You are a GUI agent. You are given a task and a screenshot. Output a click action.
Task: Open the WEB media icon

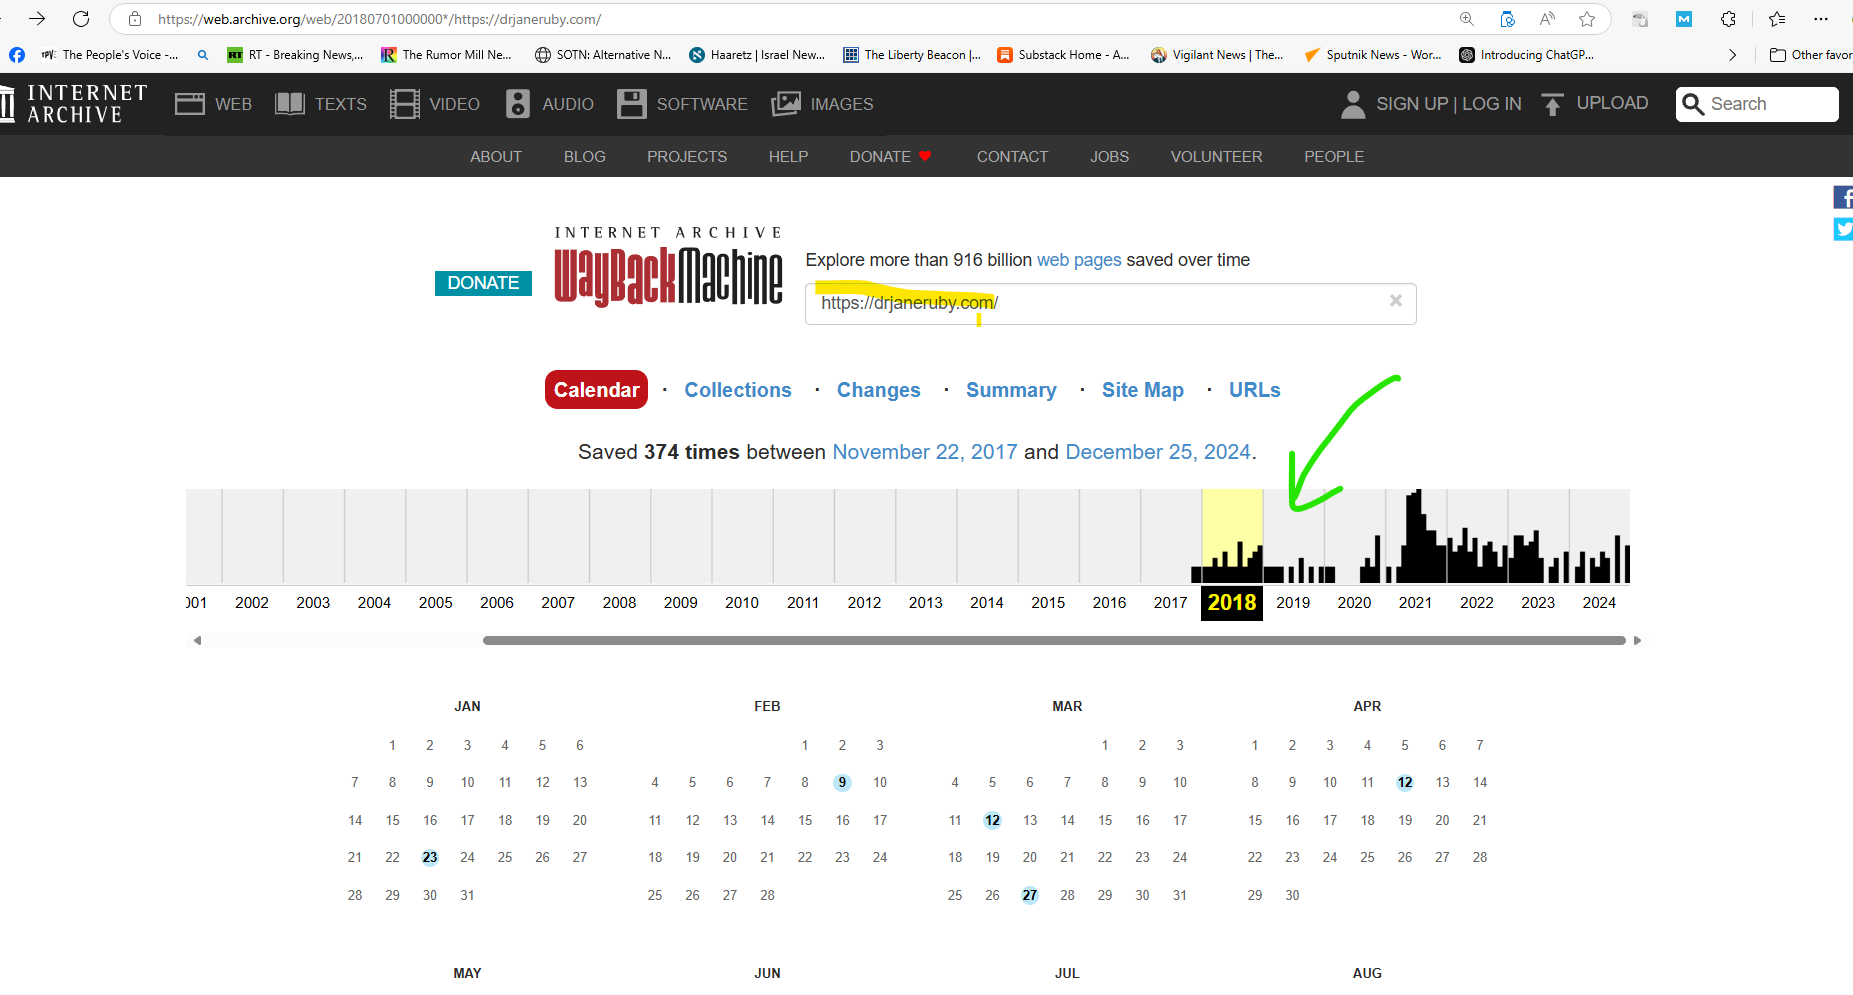click(x=190, y=104)
